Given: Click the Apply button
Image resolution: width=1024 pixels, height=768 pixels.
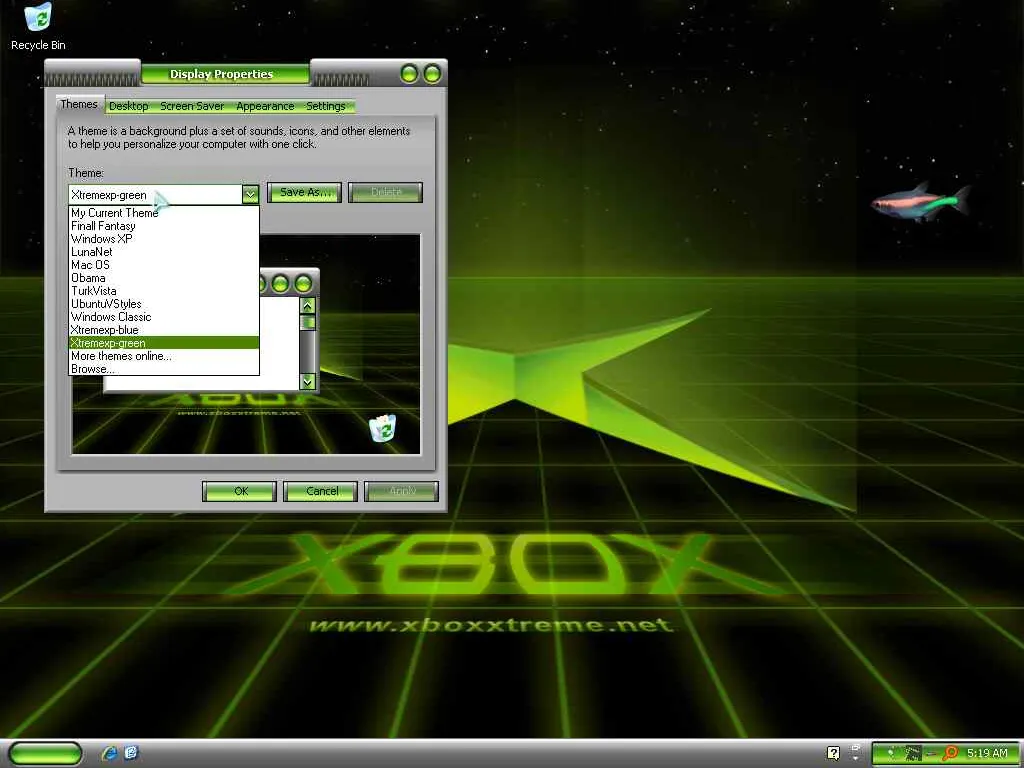Looking at the screenshot, I should tap(402, 491).
